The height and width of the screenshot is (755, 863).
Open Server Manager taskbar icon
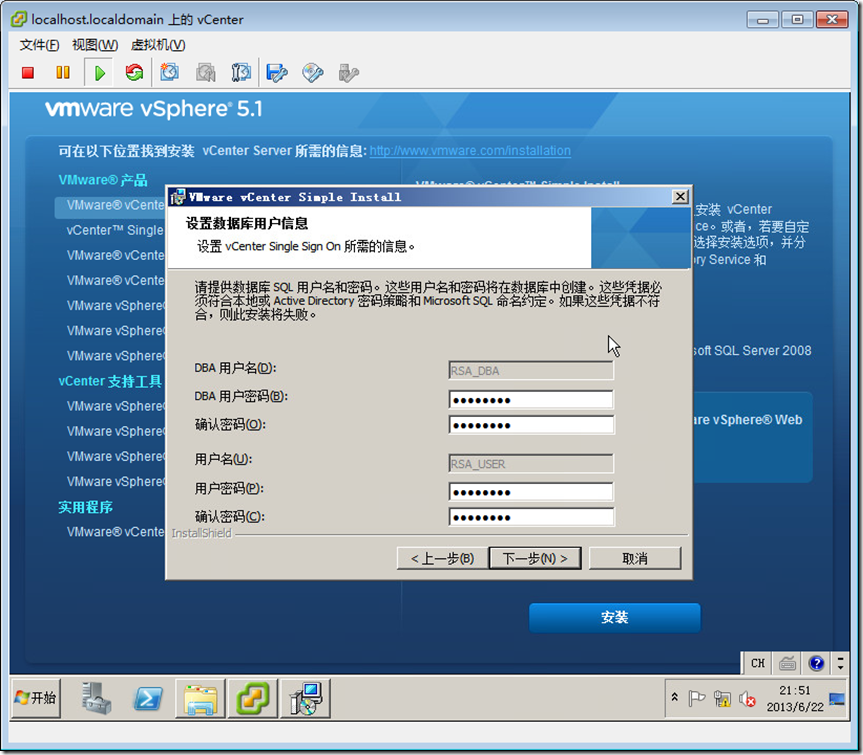pyautogui.click(x=97, y=698)
